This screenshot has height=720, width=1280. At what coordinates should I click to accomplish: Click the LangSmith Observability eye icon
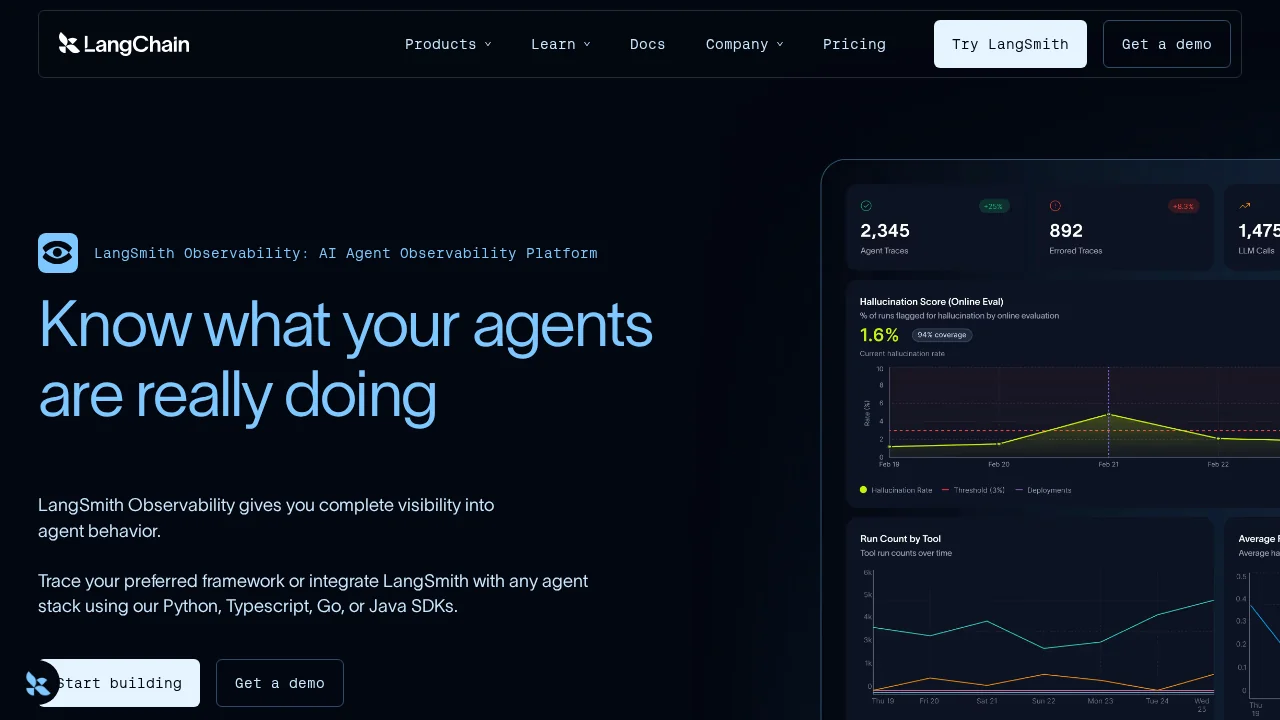point(58,253)
